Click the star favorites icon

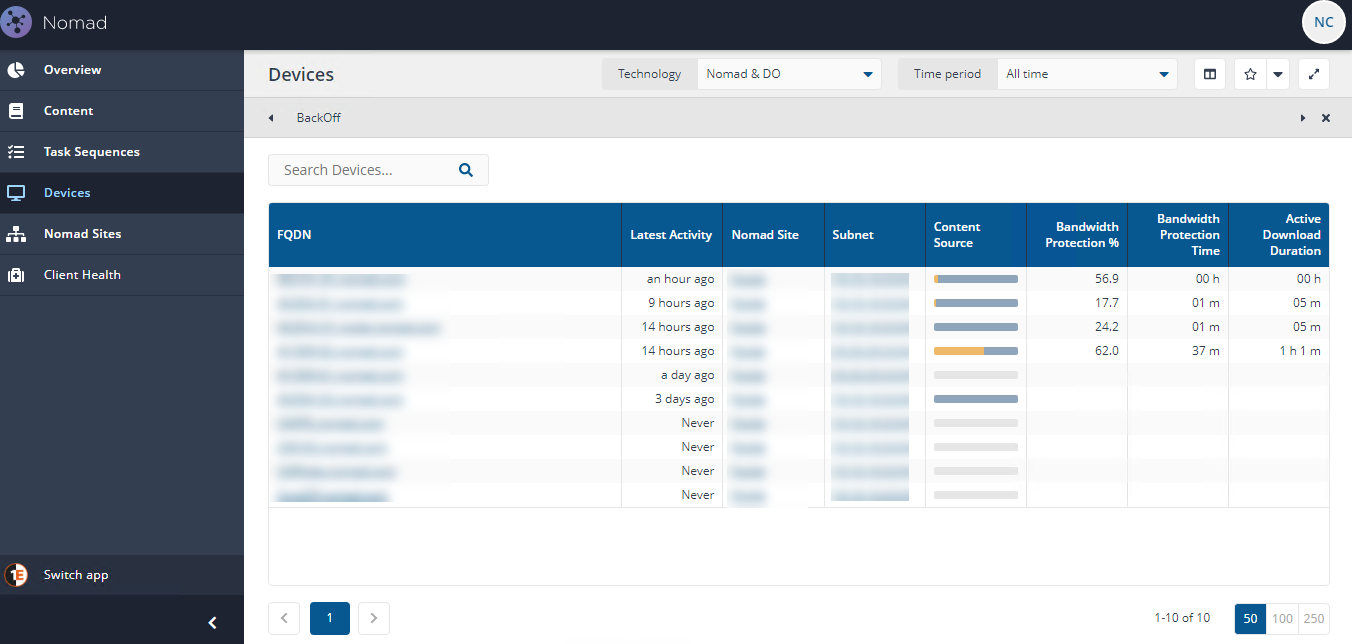click(x=1250, y=74)
